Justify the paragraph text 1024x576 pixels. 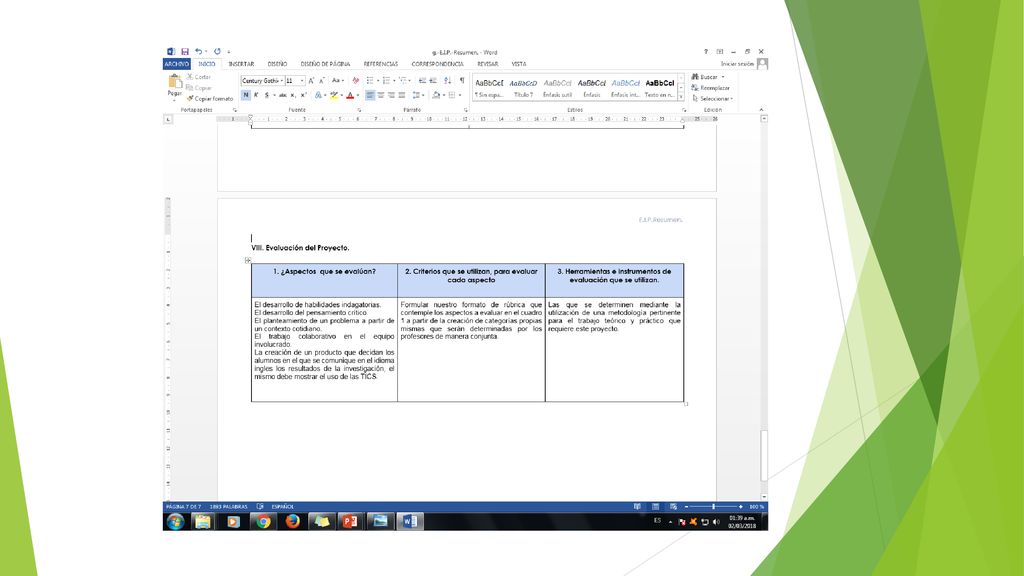[x=402, y=95]
